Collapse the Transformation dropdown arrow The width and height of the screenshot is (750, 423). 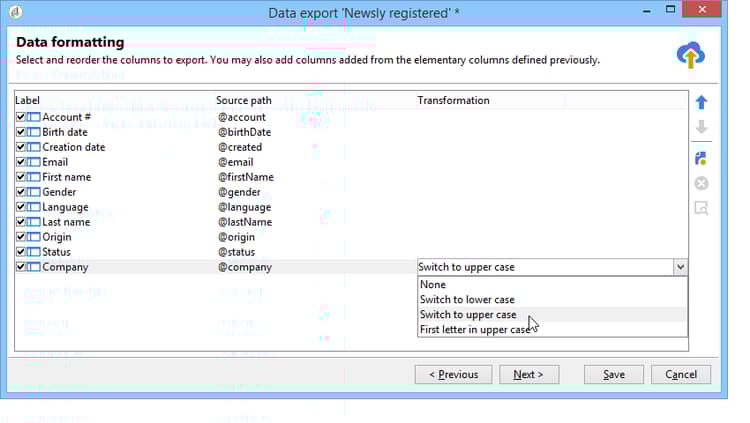[x=680, y=267]
